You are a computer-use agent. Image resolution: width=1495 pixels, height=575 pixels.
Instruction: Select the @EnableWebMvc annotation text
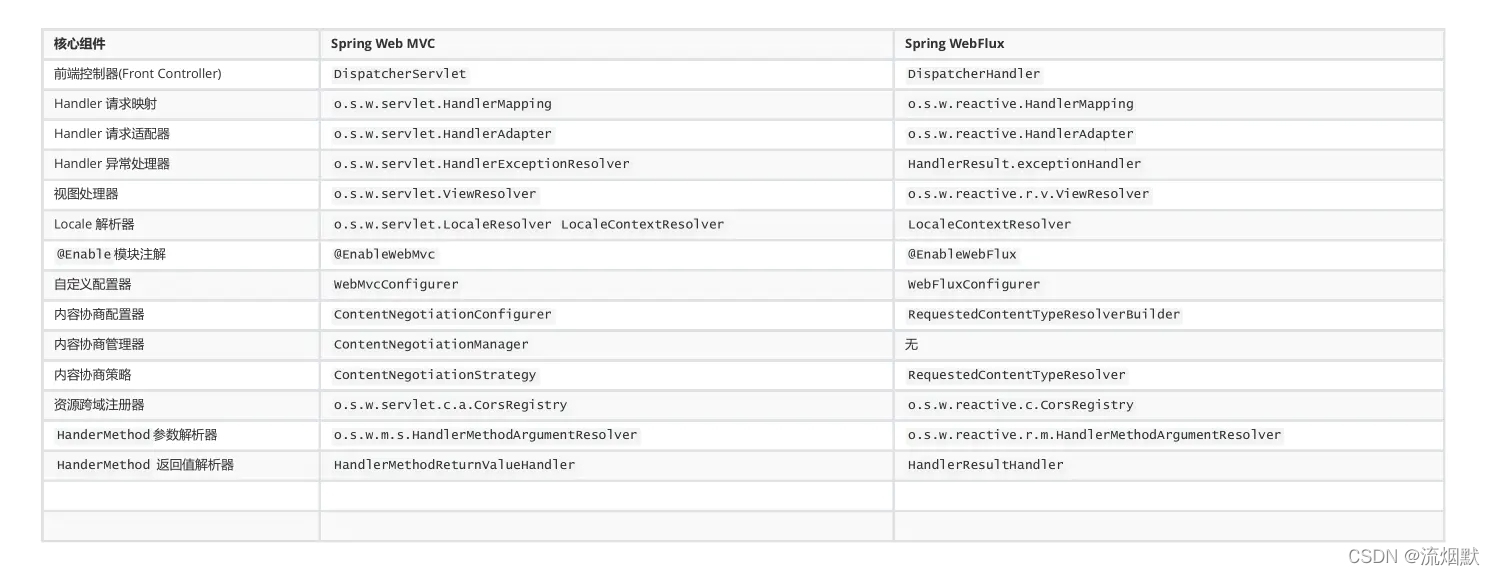pyautogui.click(x=385, y=254)
